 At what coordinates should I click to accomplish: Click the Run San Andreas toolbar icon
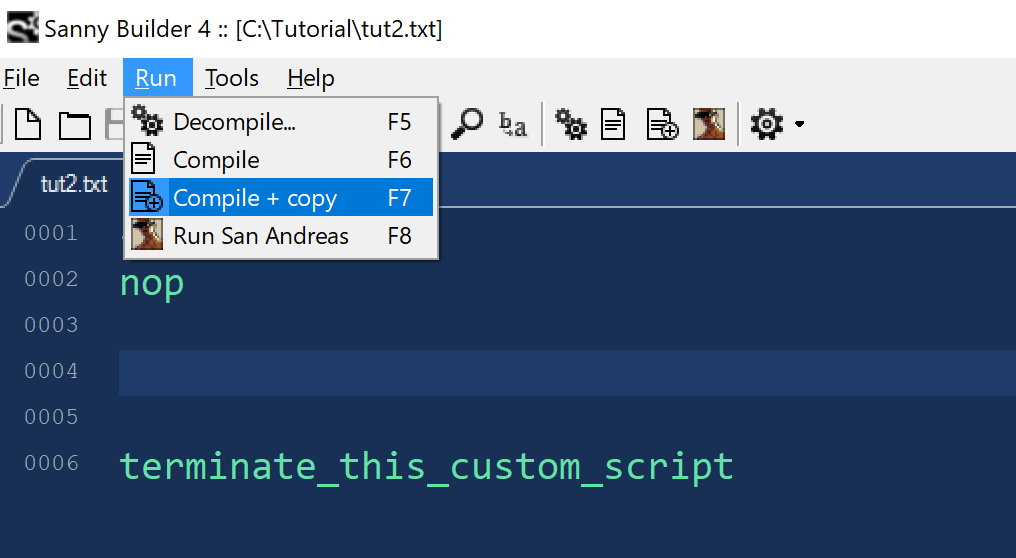click(709, 124)
